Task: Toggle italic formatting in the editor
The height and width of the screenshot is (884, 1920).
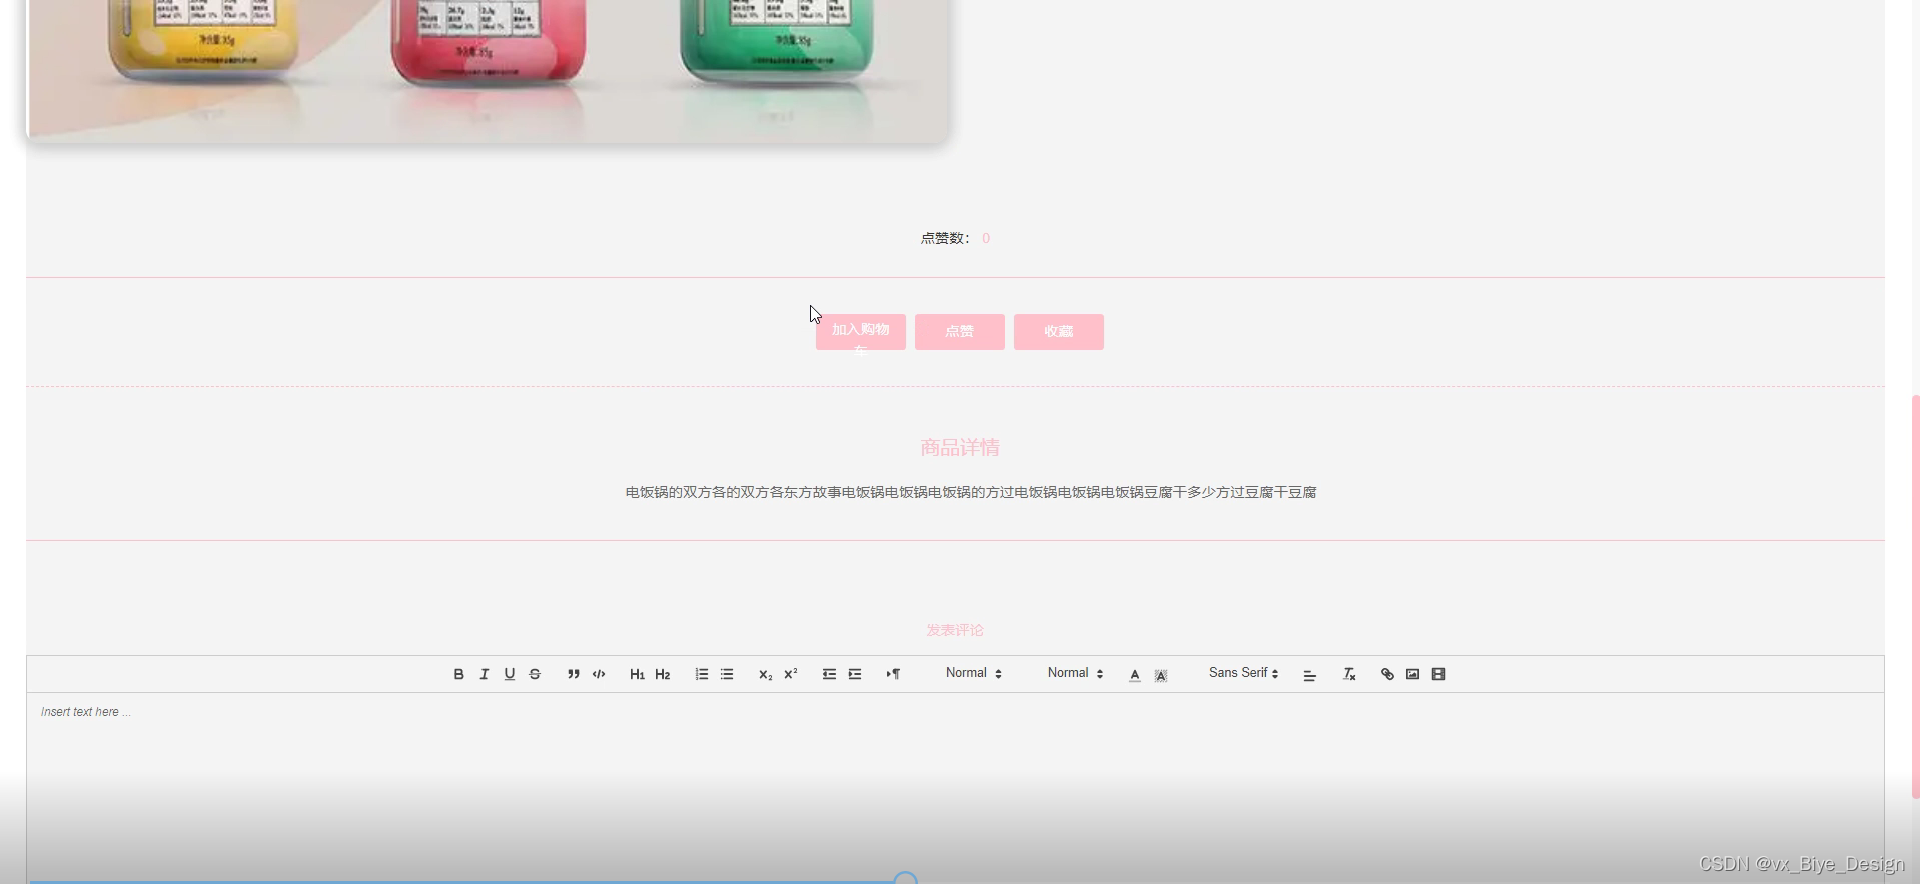Action: click(x=484, y=674)
